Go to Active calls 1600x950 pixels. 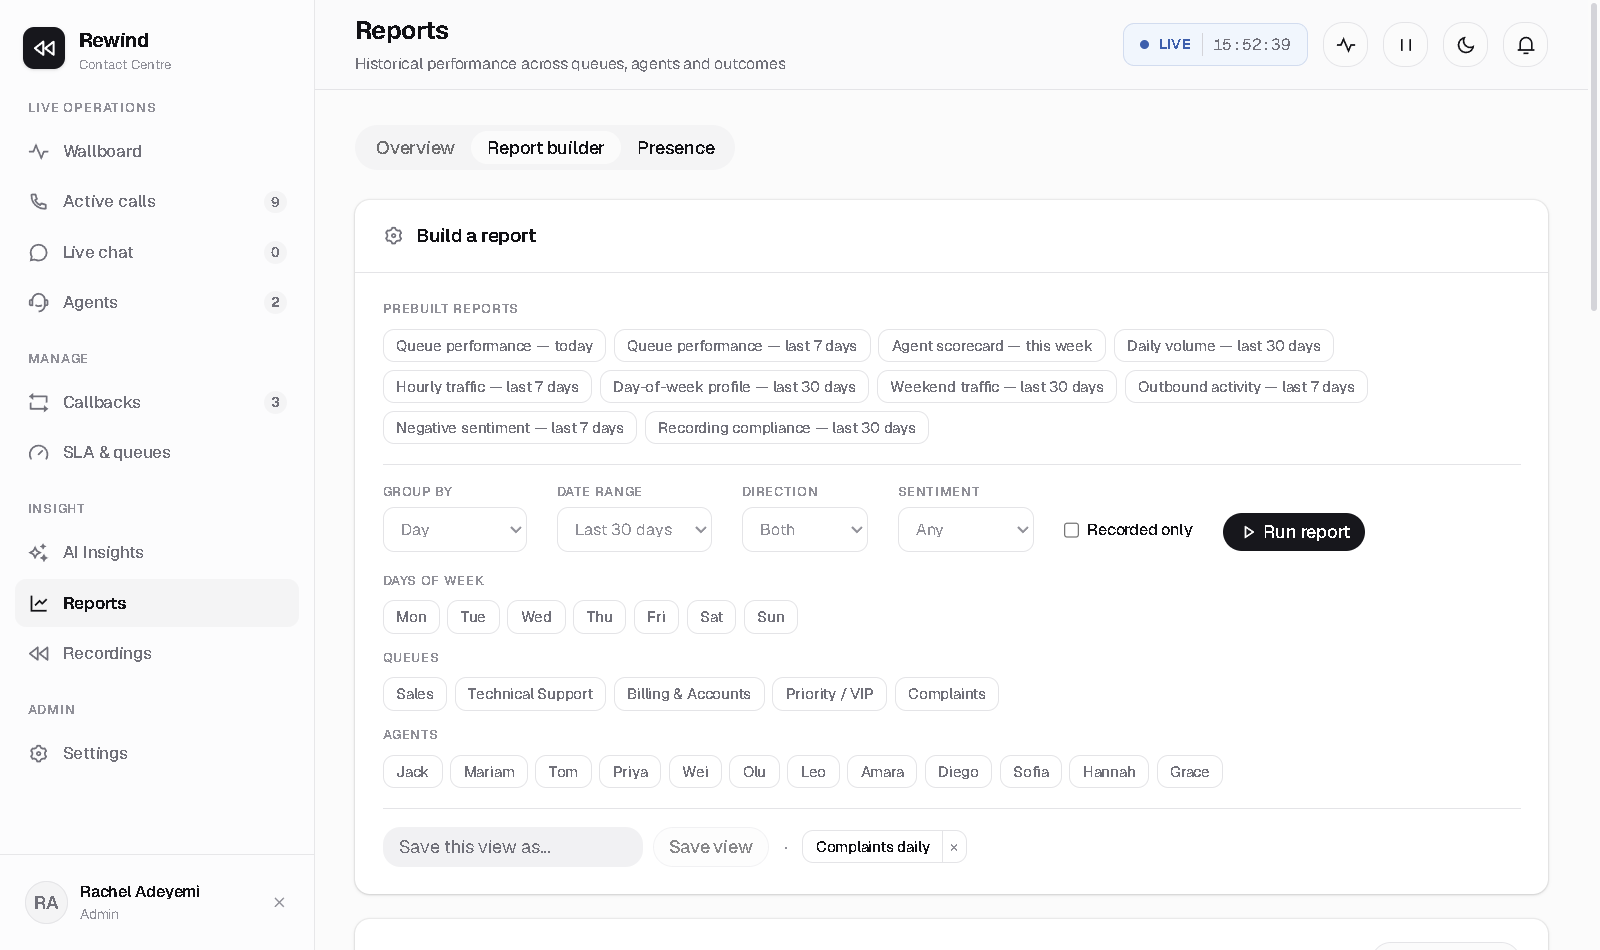(157, 202)
